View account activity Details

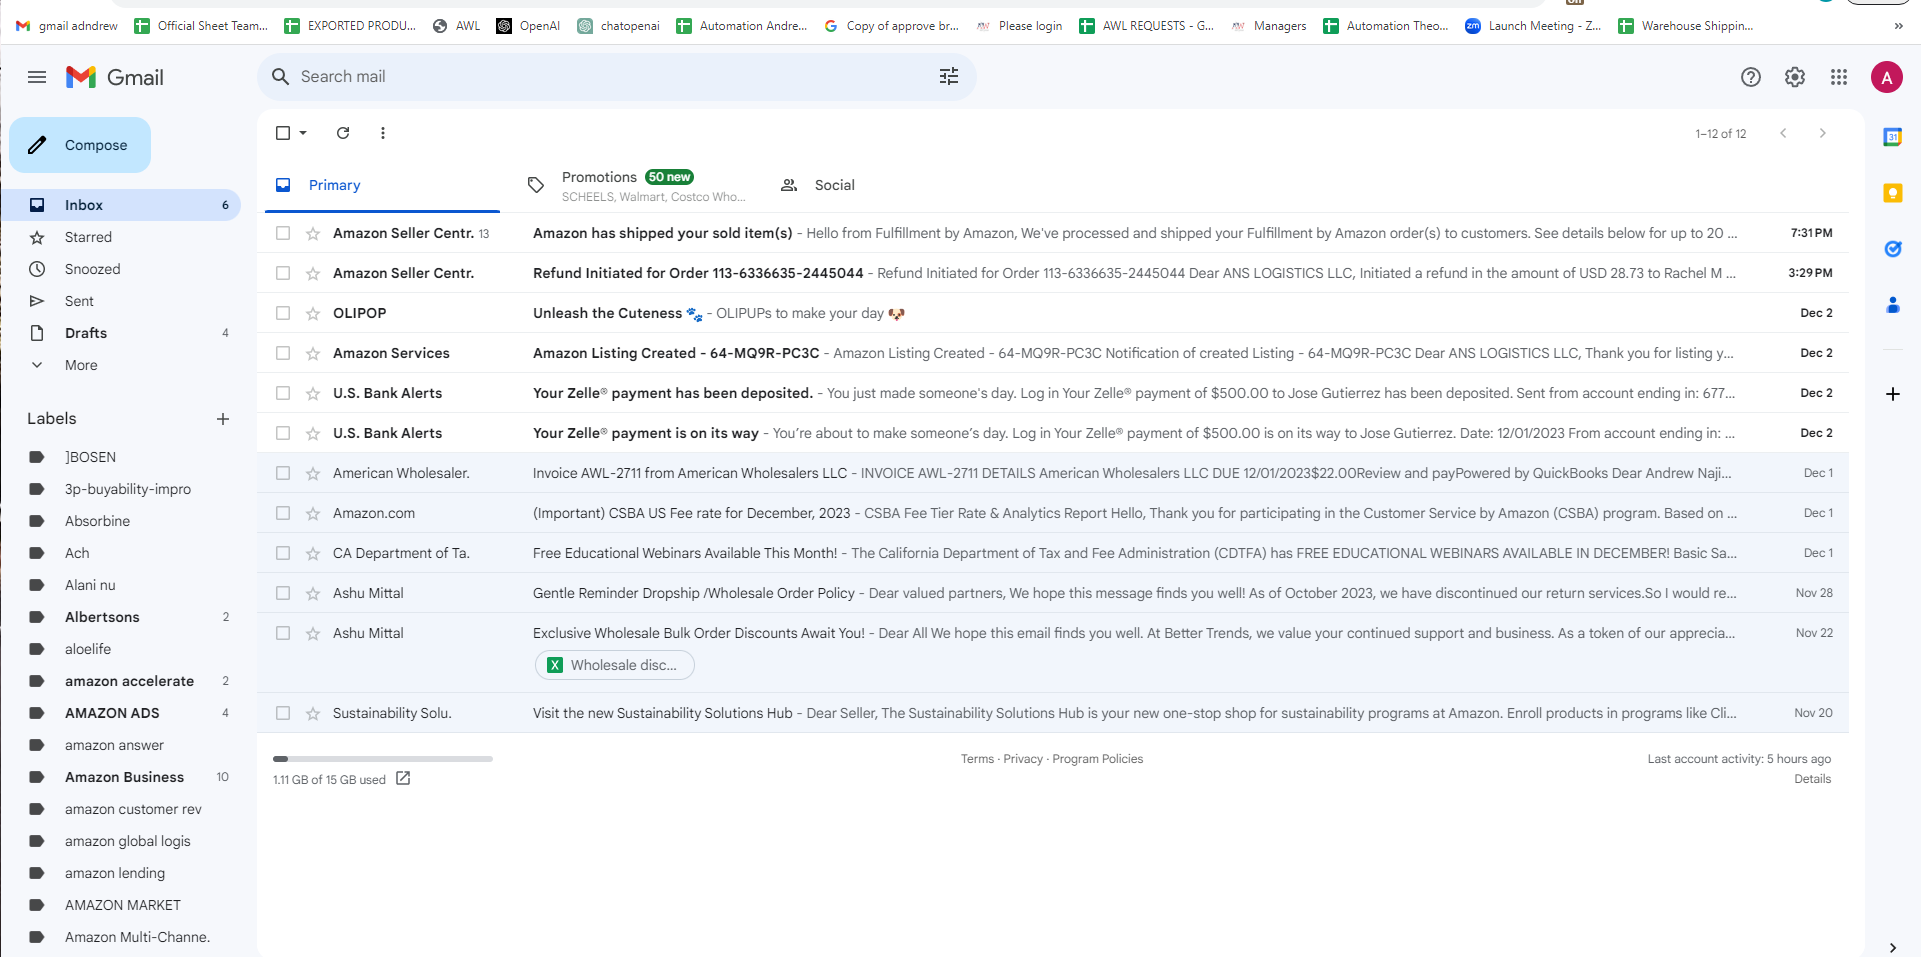pyautogui.click(x=1812, y=779)
